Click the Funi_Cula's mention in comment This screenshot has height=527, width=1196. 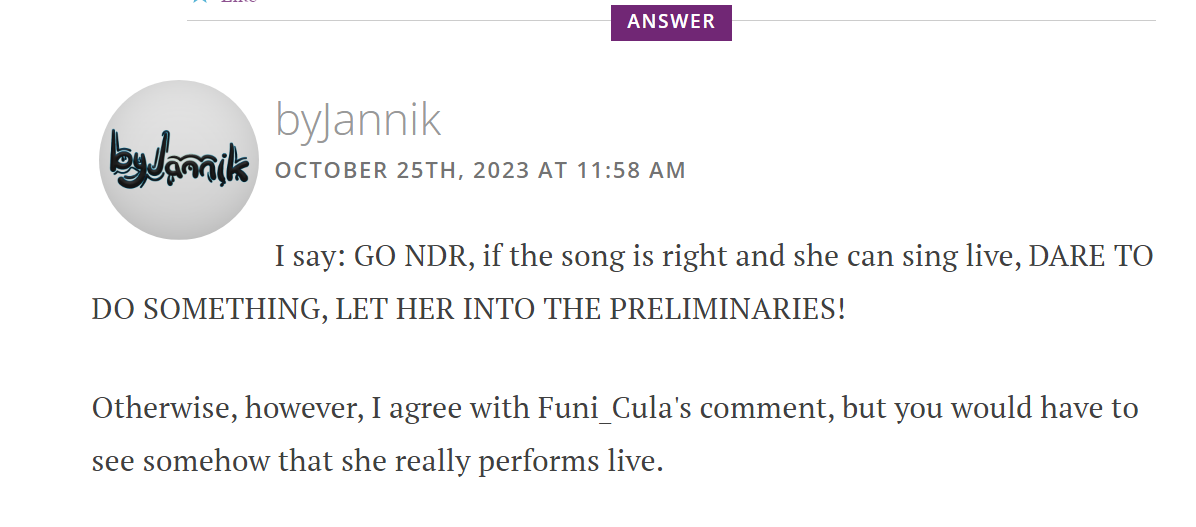click(615, 408)
